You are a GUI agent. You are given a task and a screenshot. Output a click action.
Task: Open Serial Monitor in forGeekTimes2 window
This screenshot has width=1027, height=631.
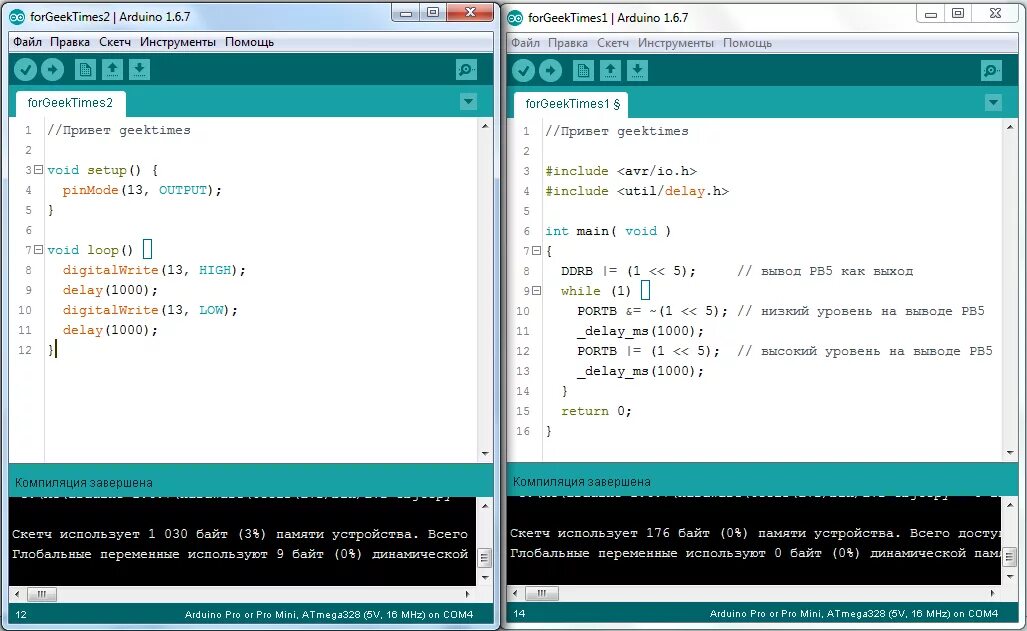pos(466,69)
